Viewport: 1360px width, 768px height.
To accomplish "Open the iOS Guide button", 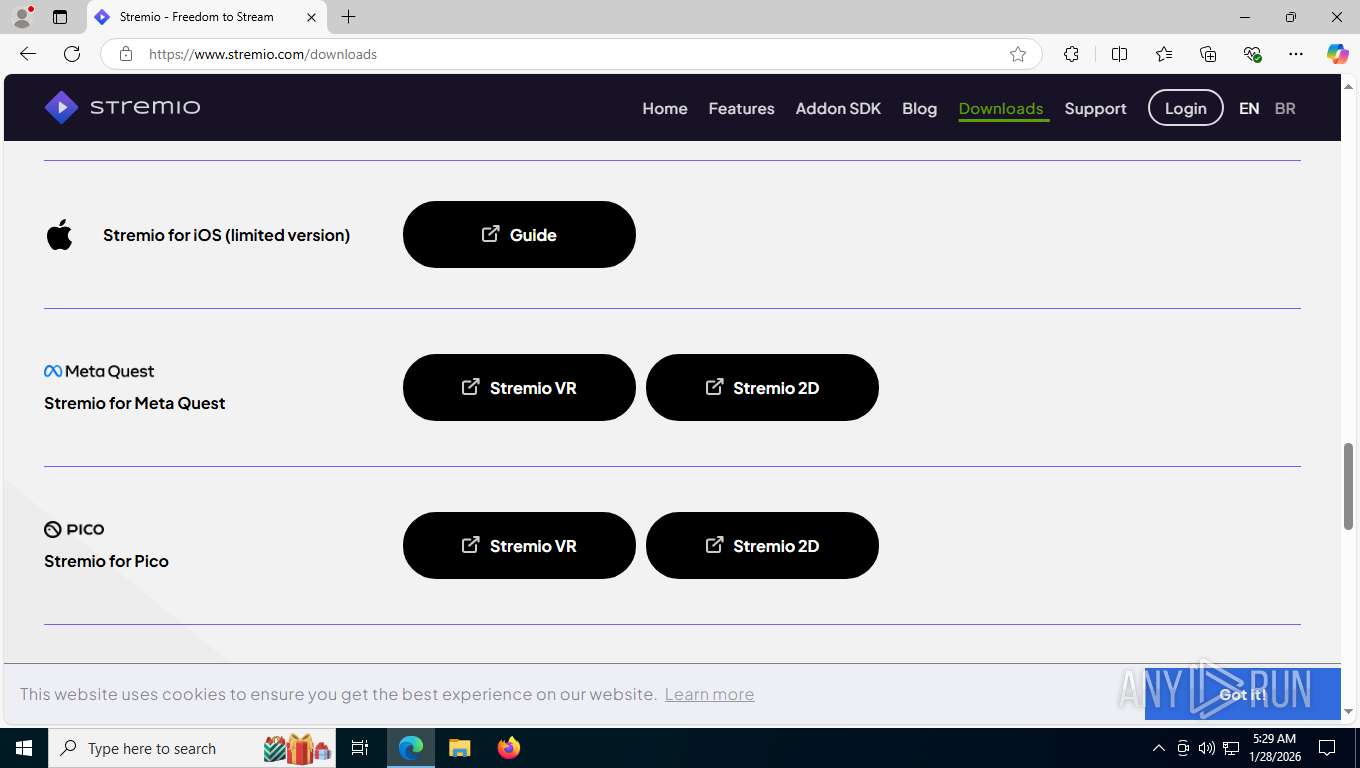I will point(519,234).
